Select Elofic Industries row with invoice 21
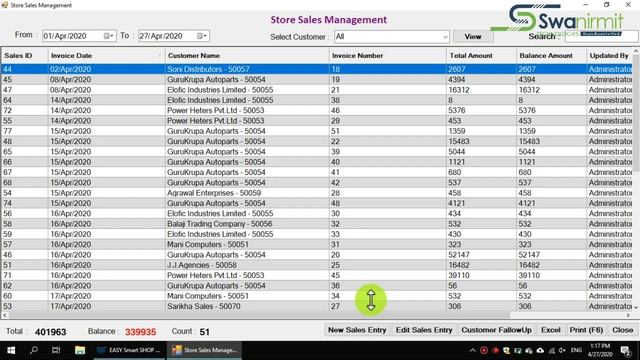This screenshot has height=360, width=640. (316, 90)
